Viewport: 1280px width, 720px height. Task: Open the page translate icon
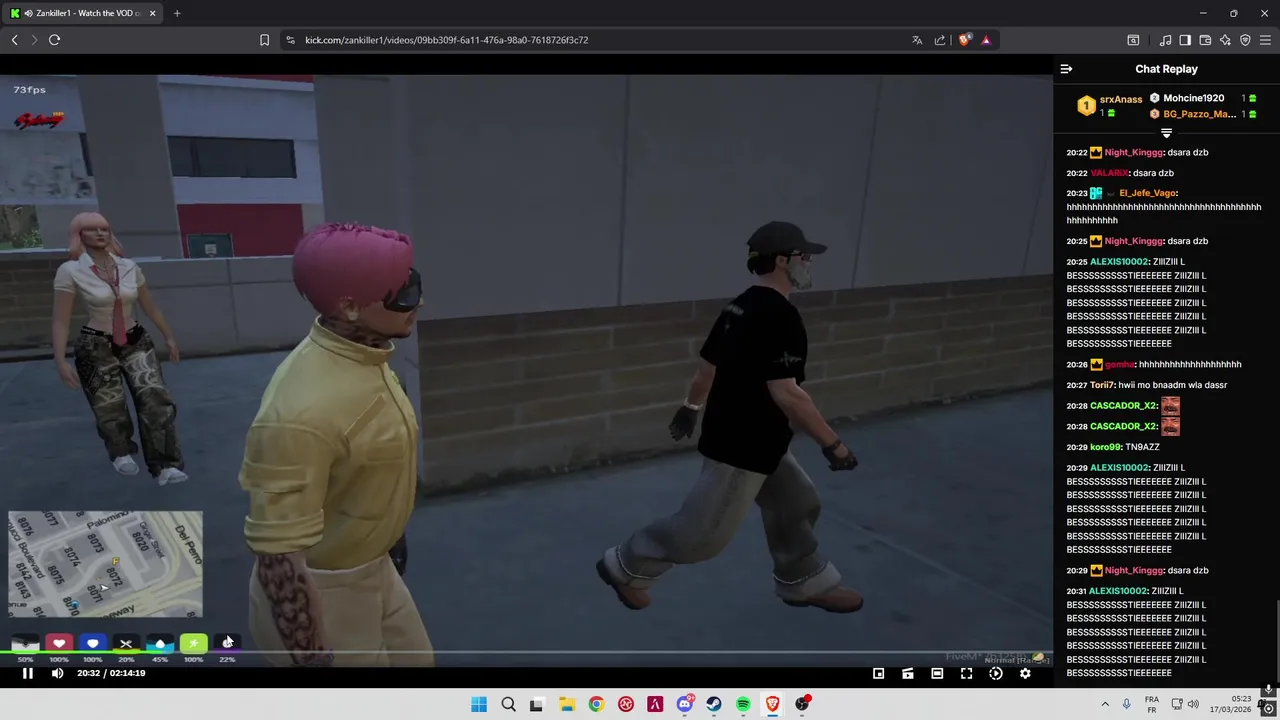[917, 40]
